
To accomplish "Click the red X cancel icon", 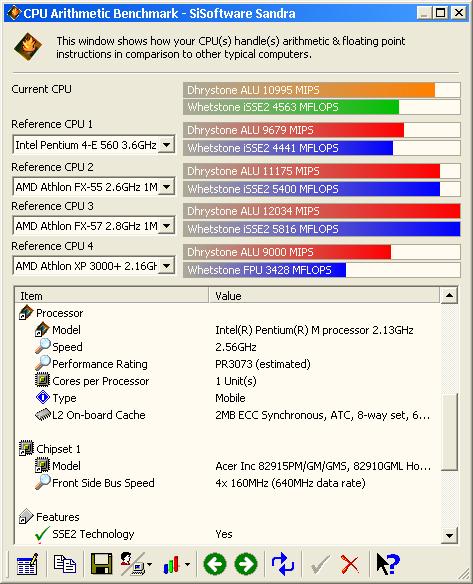I will pos(349,564).
